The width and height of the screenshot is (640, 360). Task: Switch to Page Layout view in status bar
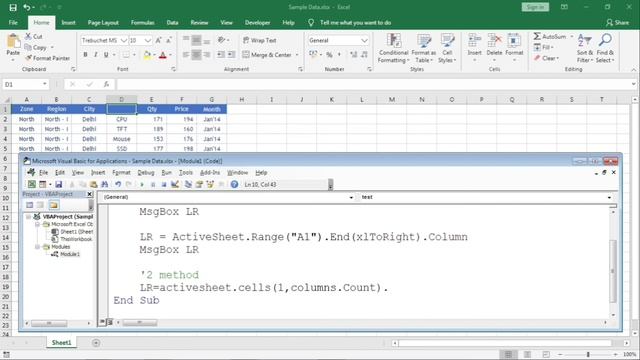coord(527,354)
